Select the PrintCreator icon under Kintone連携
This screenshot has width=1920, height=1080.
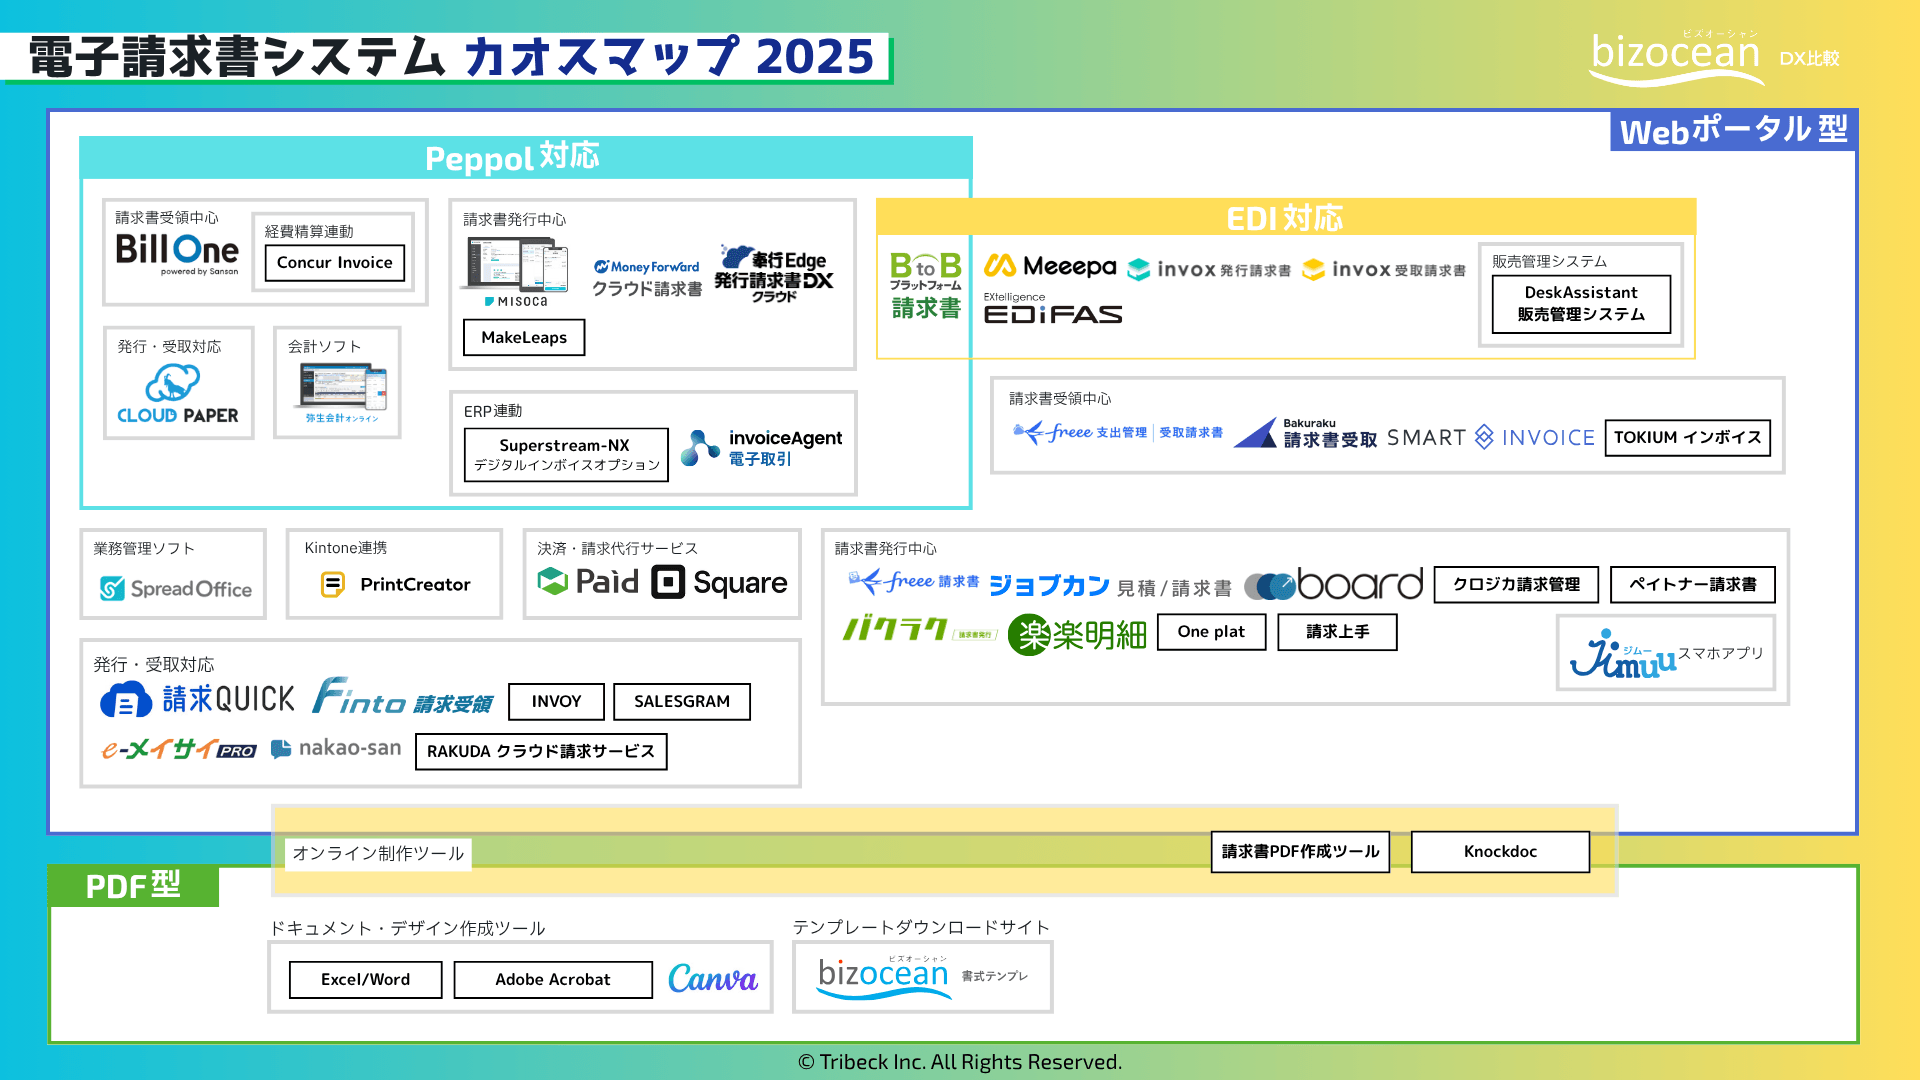pos(332,582)
